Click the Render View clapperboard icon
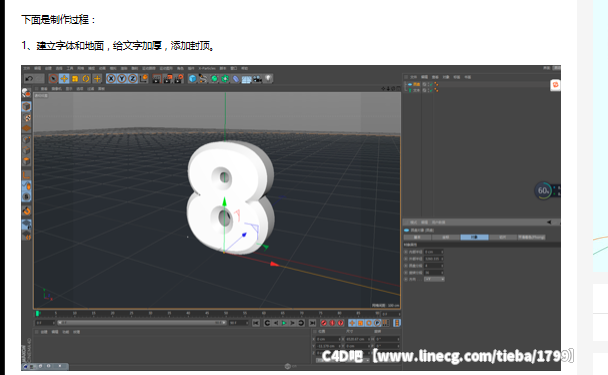Screen dimensions: 608x375 156,79
